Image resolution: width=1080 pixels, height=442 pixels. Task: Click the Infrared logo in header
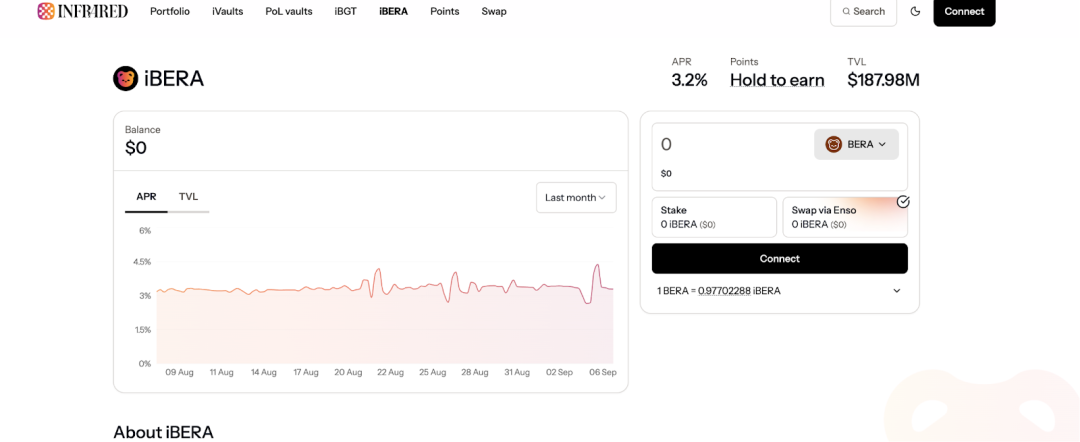click(x=84, y=11)
